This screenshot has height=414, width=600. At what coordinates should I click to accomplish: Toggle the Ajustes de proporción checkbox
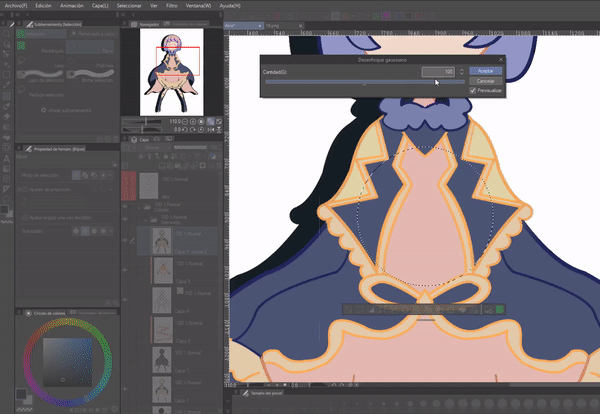24,189
